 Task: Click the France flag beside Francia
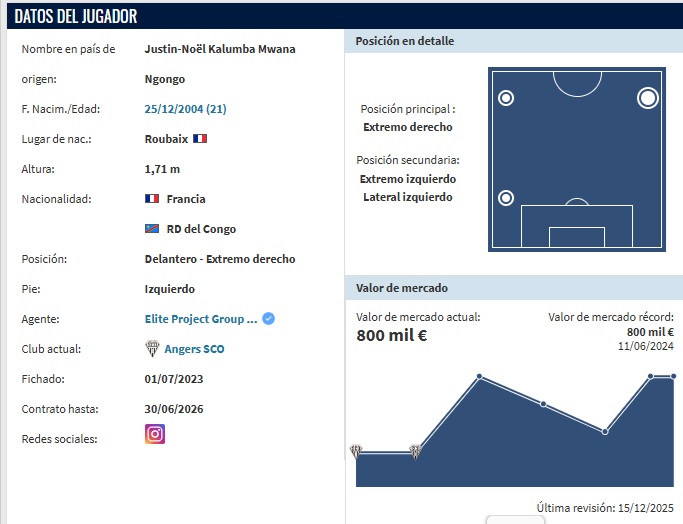tap(153, 199)
